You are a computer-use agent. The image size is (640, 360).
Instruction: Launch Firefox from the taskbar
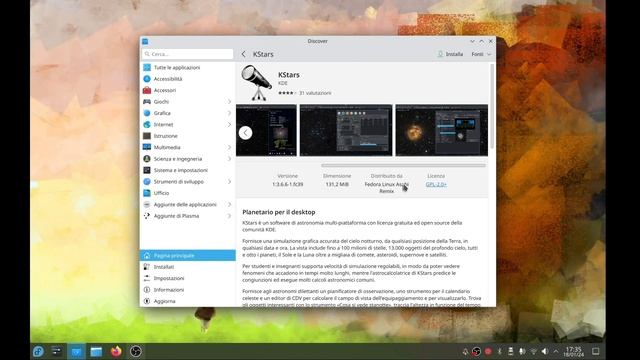pos(116,351)
